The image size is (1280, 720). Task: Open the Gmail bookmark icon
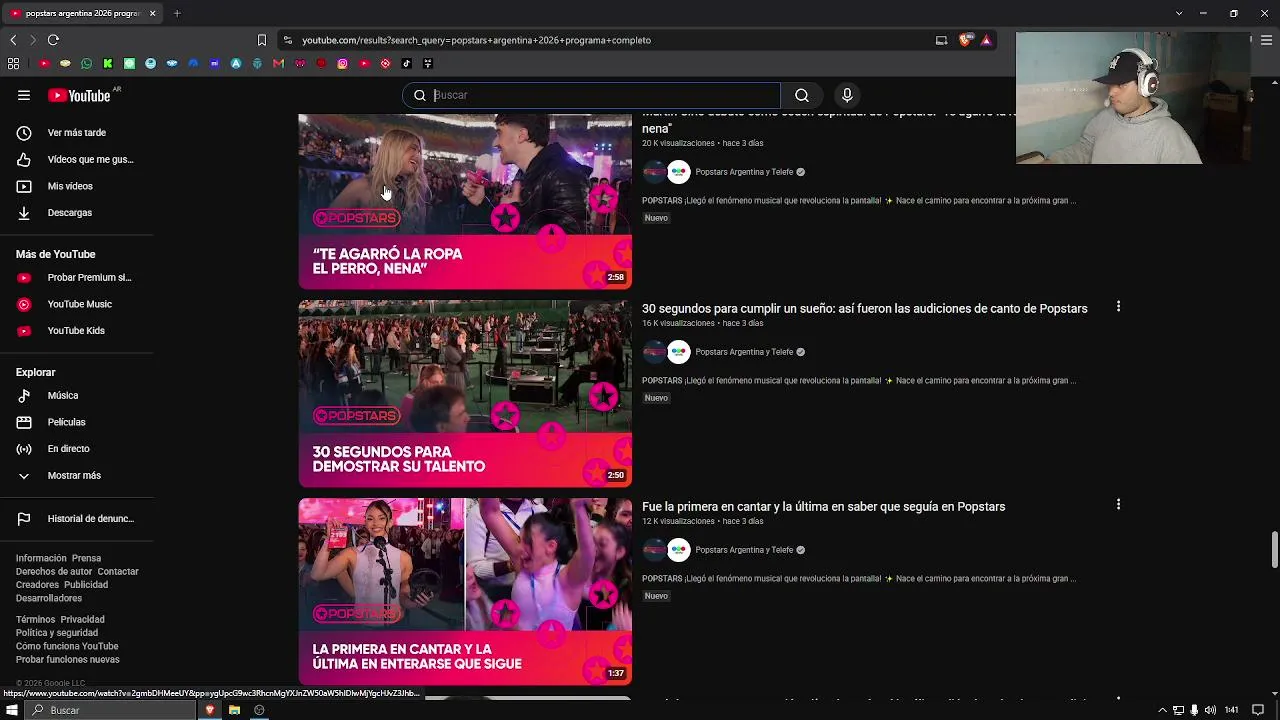click(279, 64)
